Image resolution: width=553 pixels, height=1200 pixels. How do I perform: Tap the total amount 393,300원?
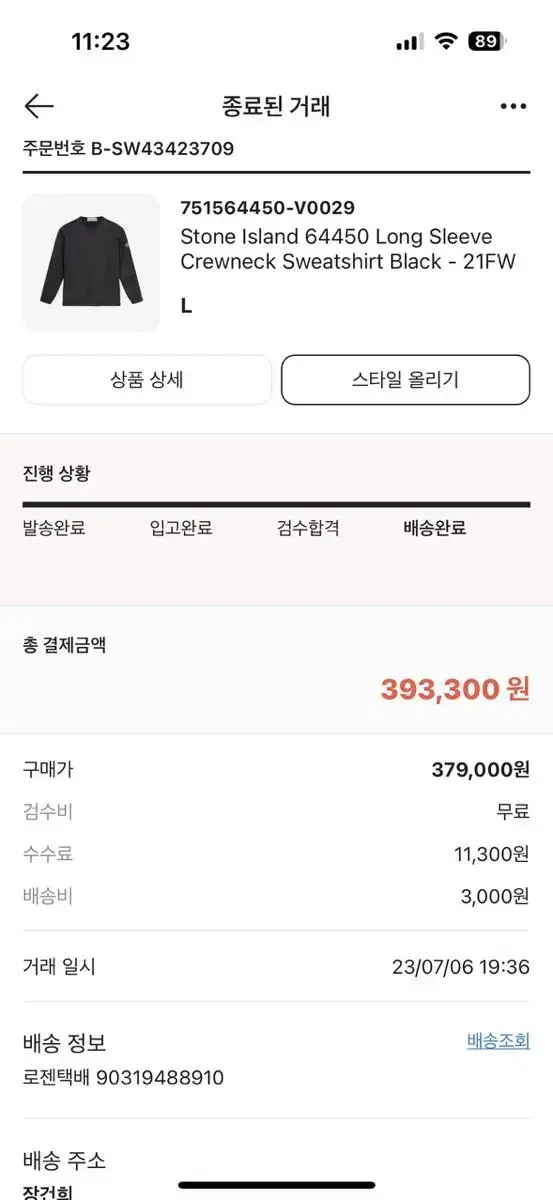coord(455,689)
